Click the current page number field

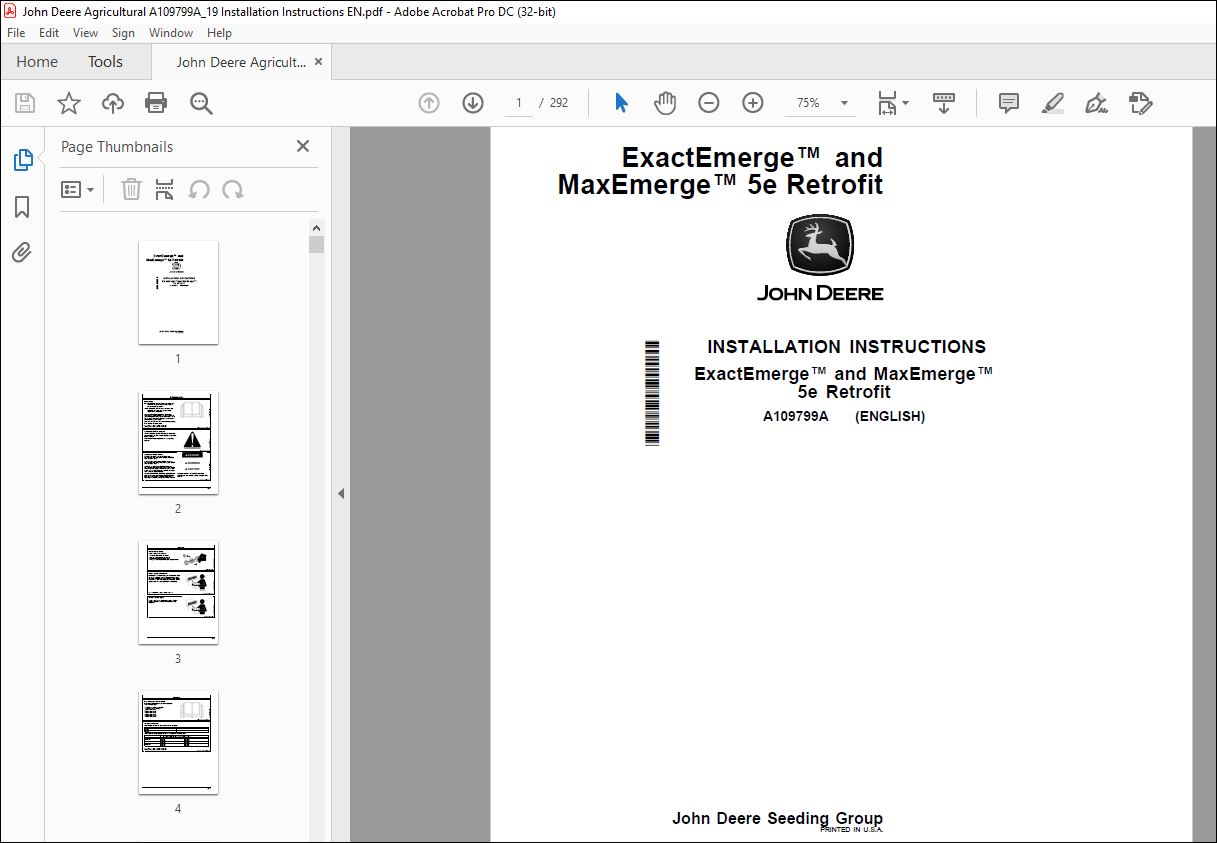pyautogui.click(x=519, y=103)
